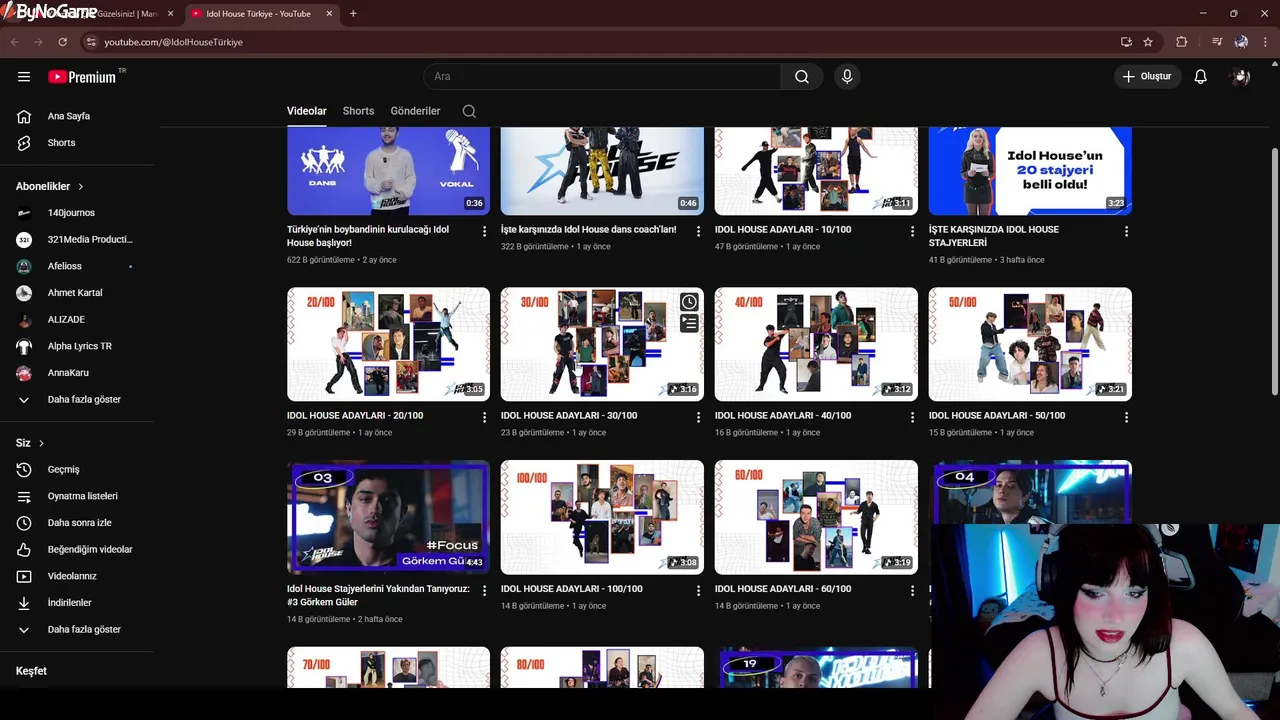
Task: Reload the page in the browser
Action: 62,42
